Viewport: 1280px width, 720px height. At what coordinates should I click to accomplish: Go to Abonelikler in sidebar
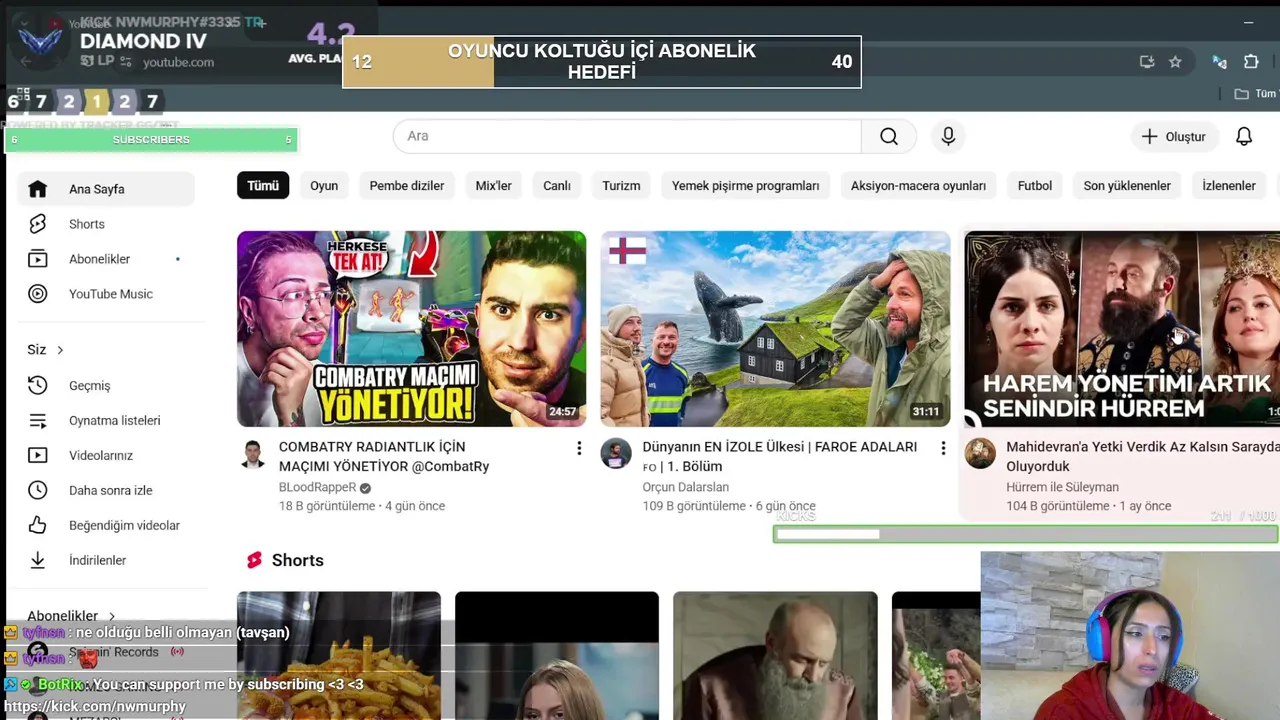(x=105, y=259)
